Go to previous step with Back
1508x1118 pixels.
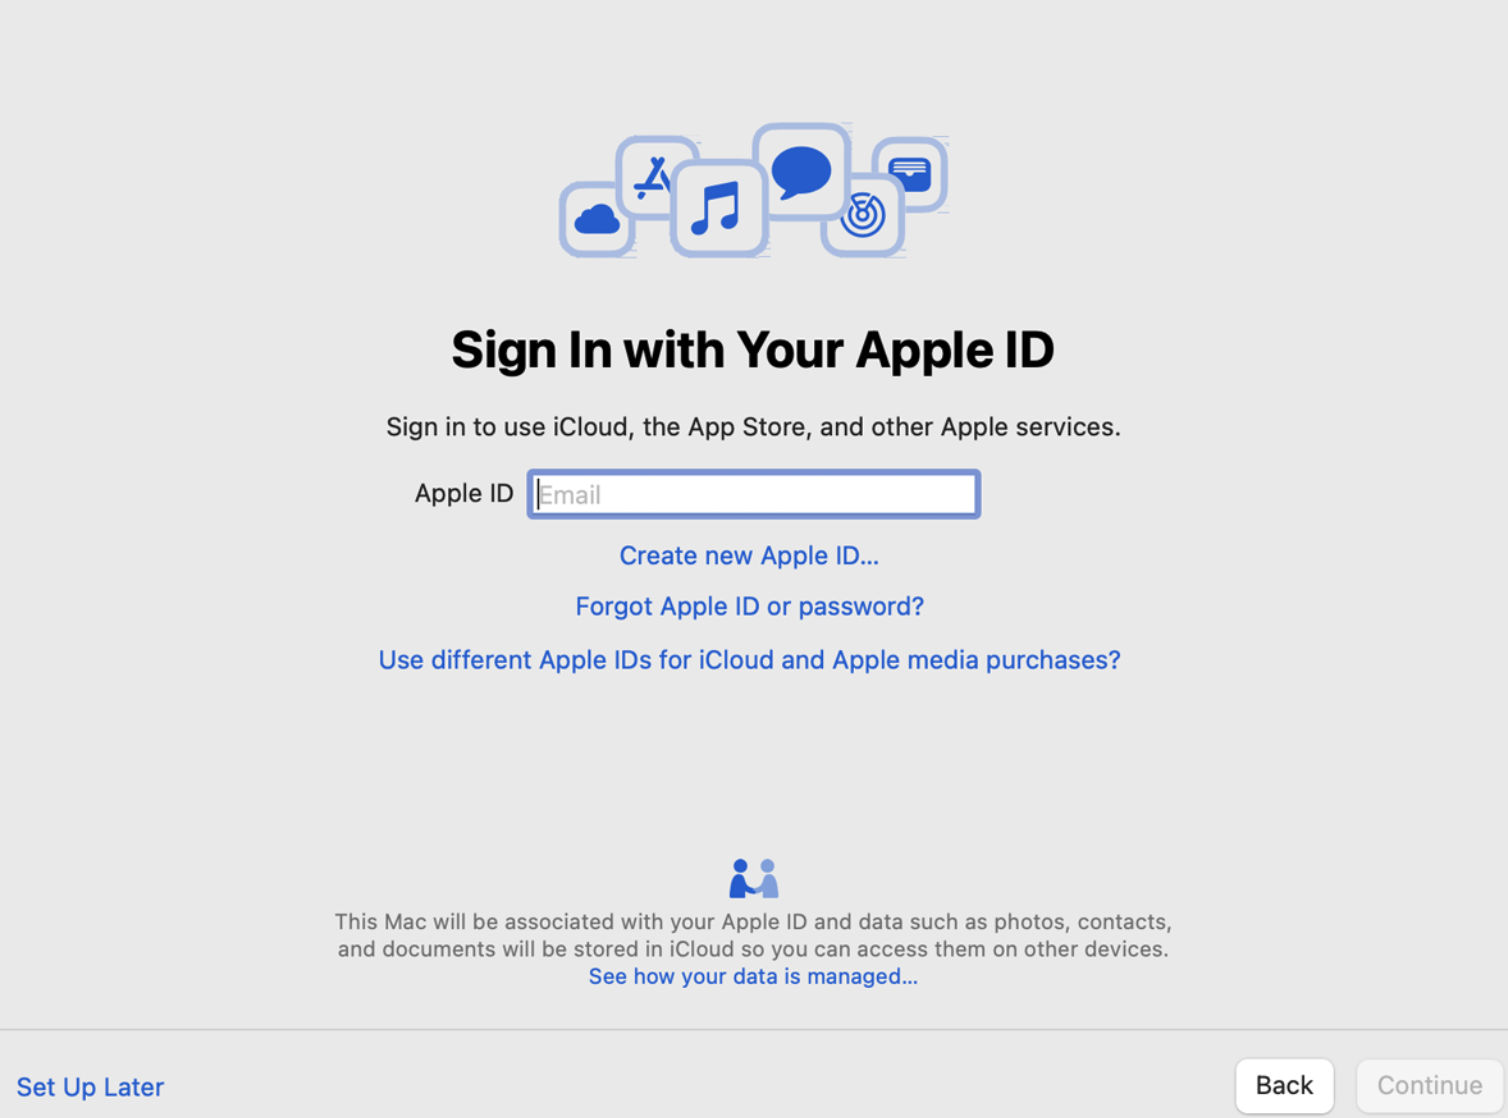coord(1284,1085)
